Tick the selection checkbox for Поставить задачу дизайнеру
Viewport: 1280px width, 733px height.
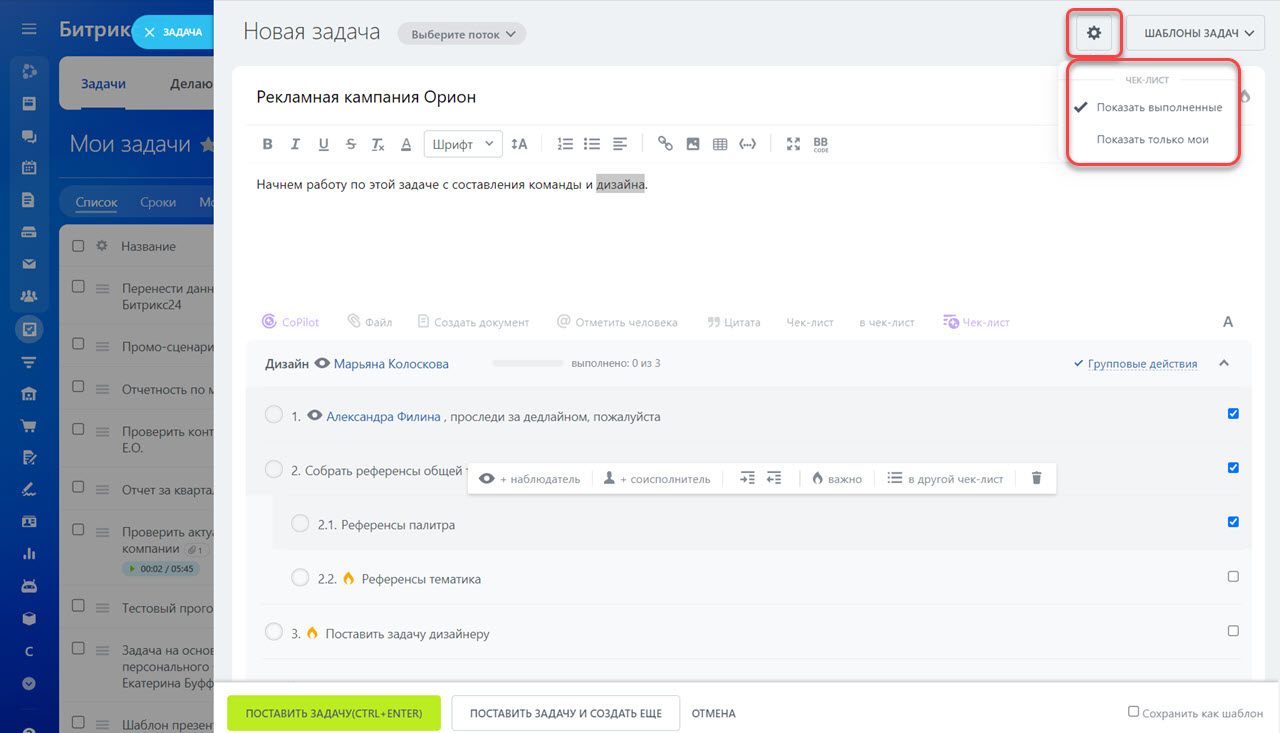coord(1233,630)
